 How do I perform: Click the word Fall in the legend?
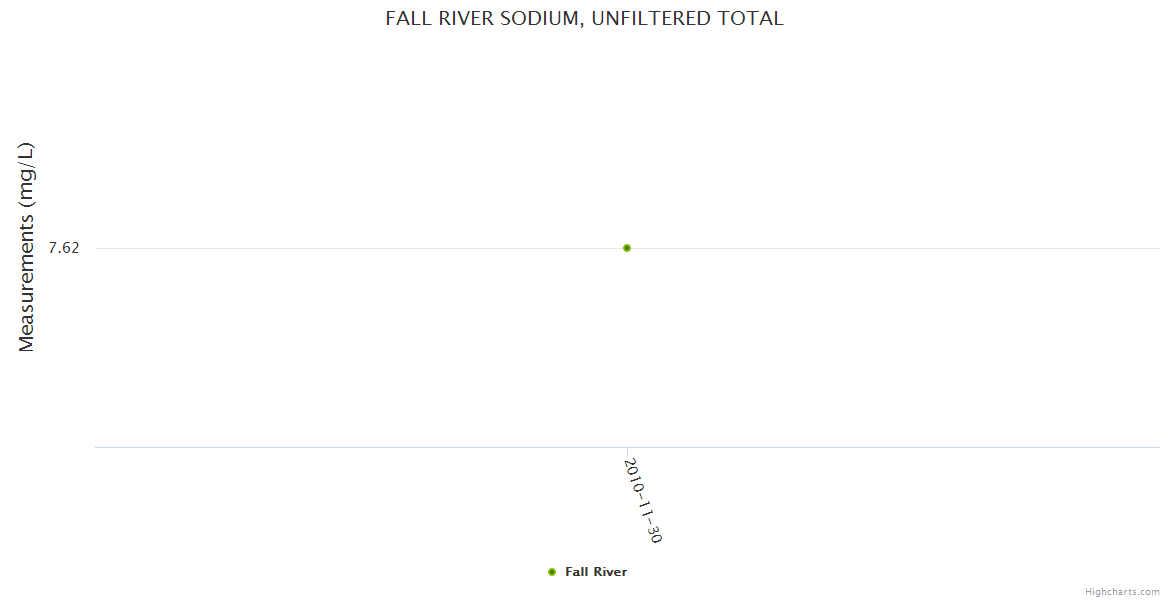pos(576,572)
